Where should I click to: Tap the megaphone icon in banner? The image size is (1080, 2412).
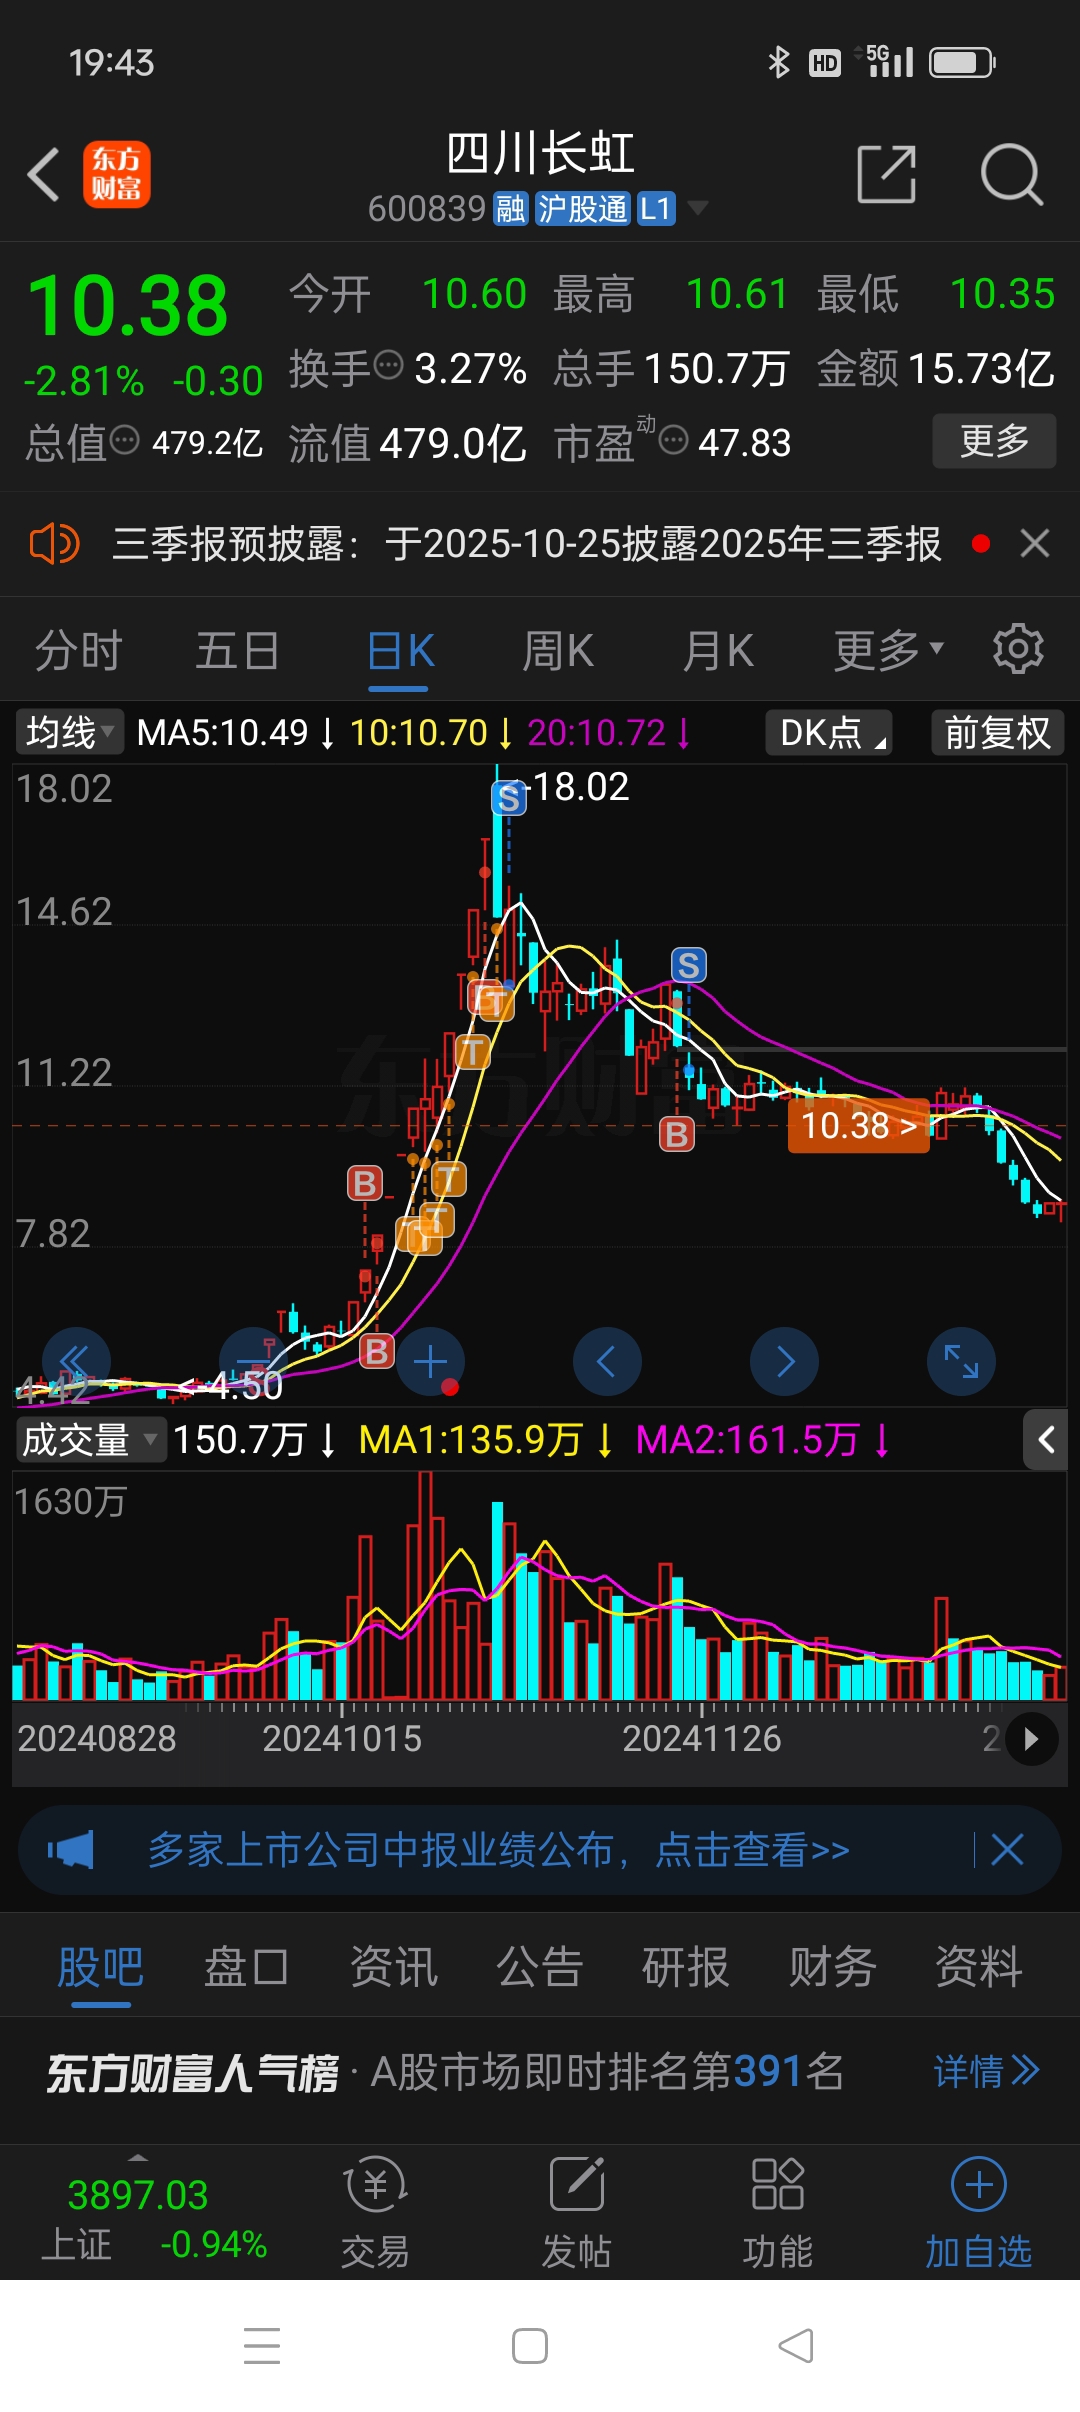point(71,1850)
